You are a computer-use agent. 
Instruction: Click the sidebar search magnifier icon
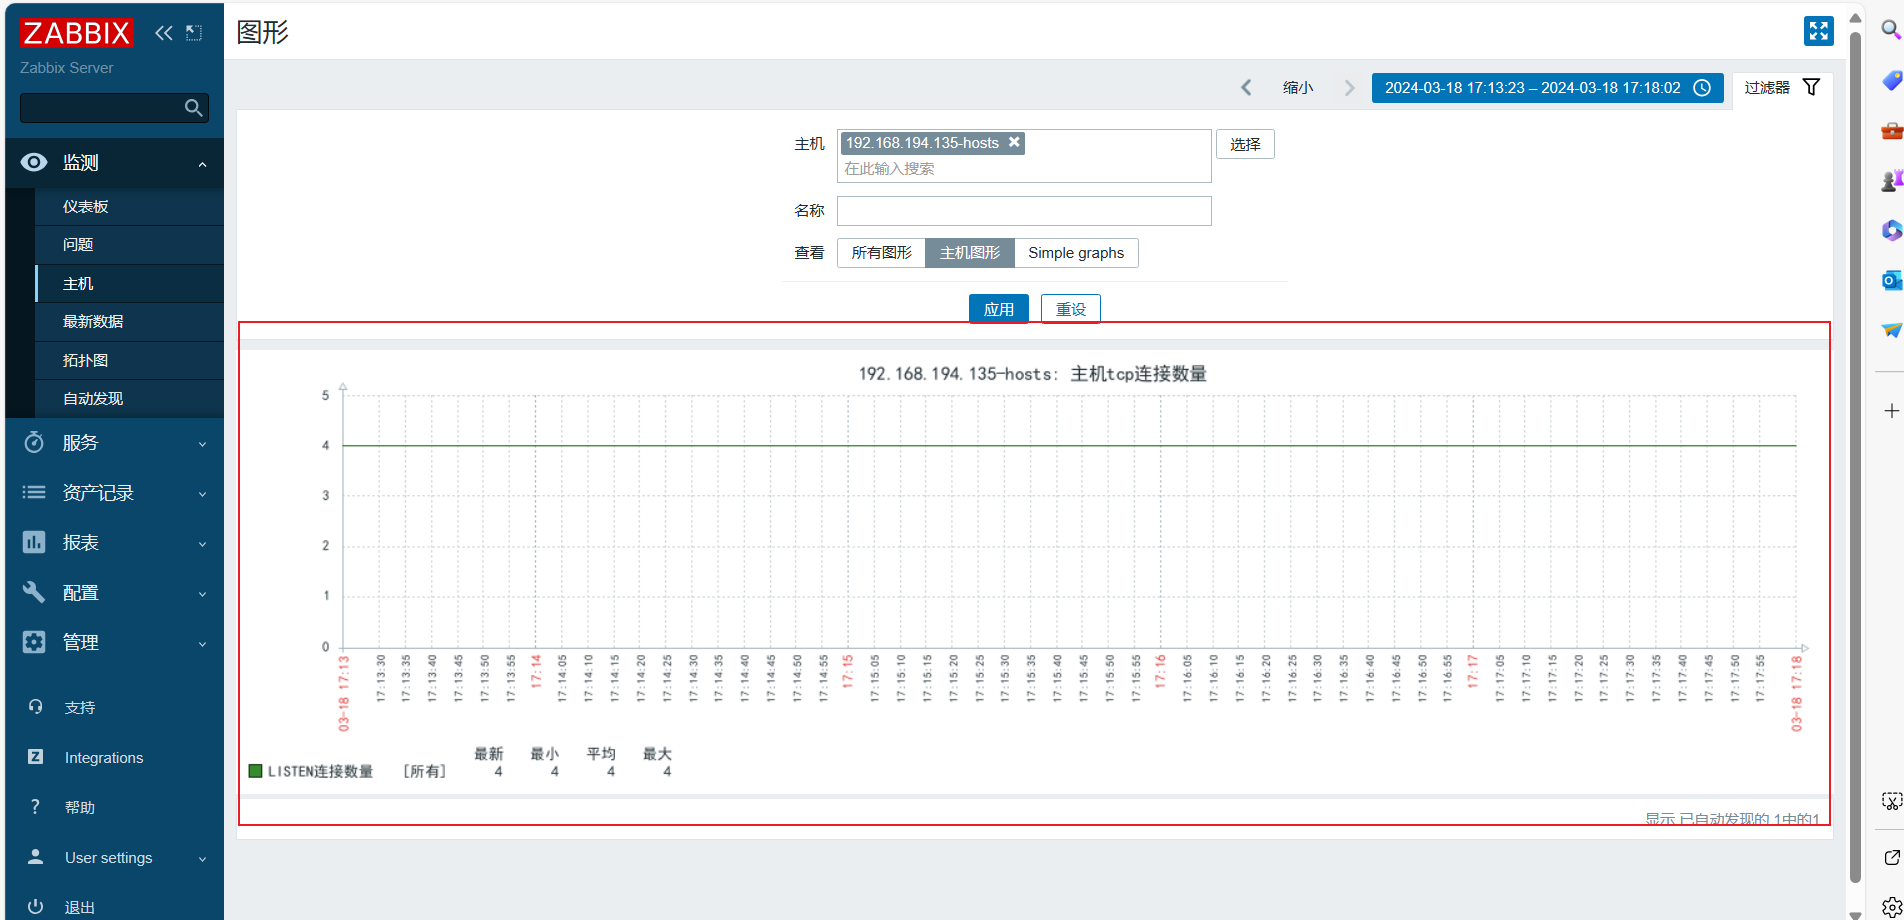coord(194,108)
